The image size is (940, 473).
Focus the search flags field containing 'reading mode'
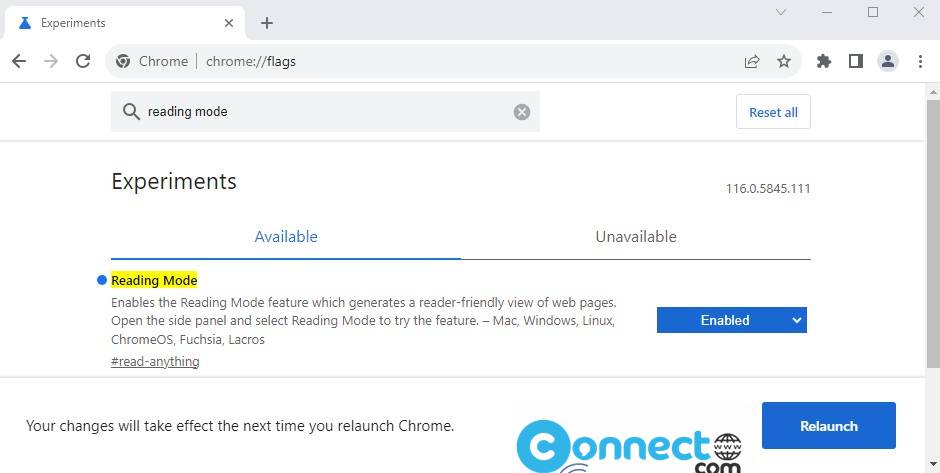[x=326, y=112]
